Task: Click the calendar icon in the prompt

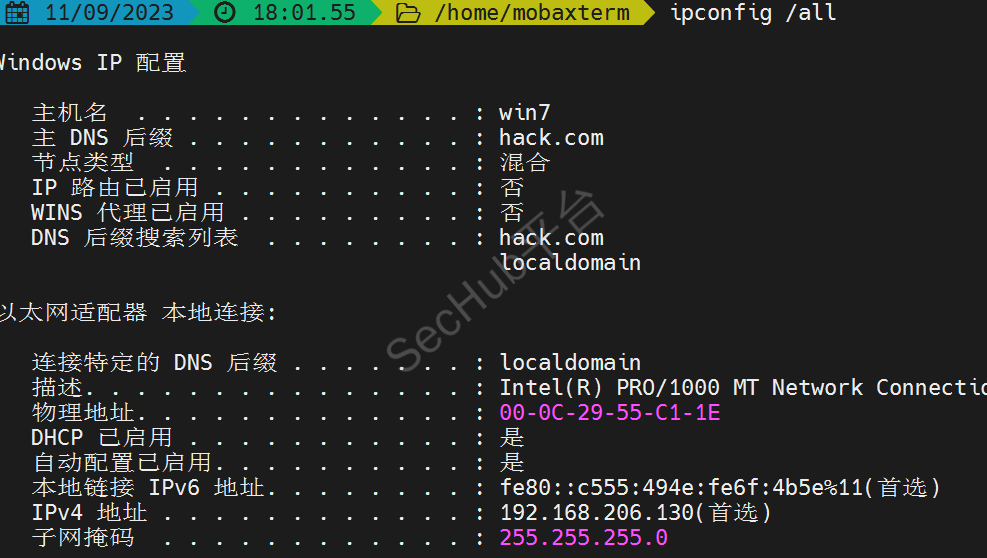Action: point(17,13)
